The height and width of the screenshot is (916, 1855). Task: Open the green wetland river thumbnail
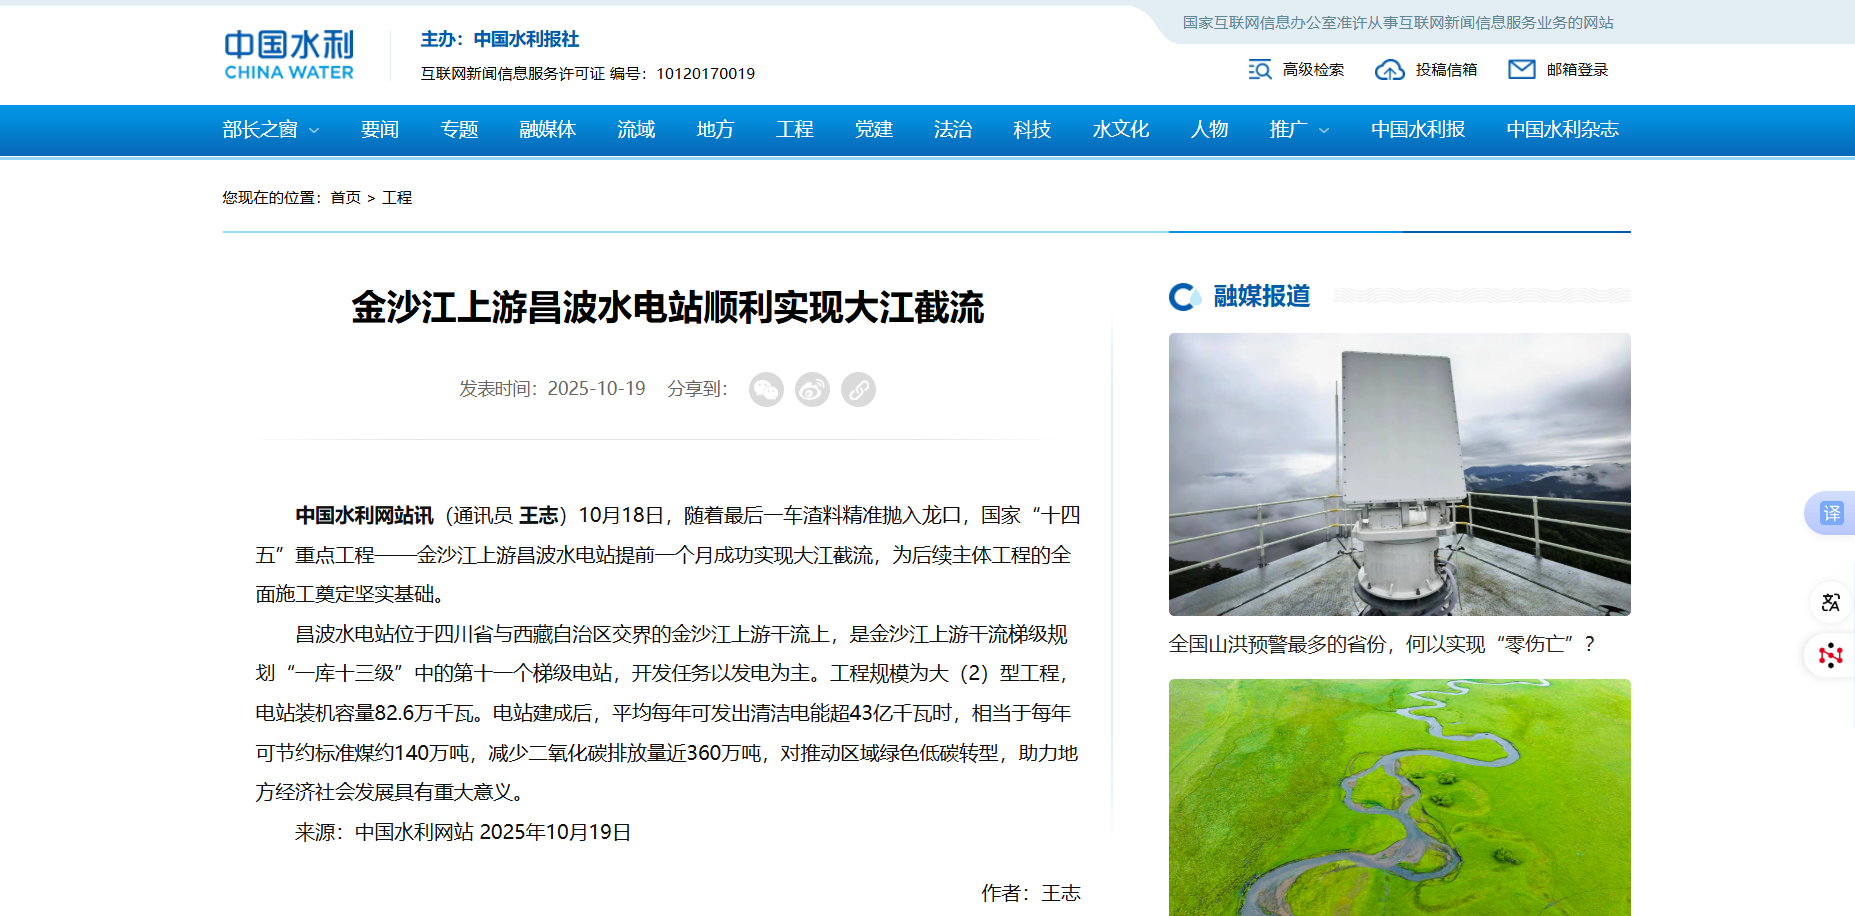click(x=1399, y=797)
